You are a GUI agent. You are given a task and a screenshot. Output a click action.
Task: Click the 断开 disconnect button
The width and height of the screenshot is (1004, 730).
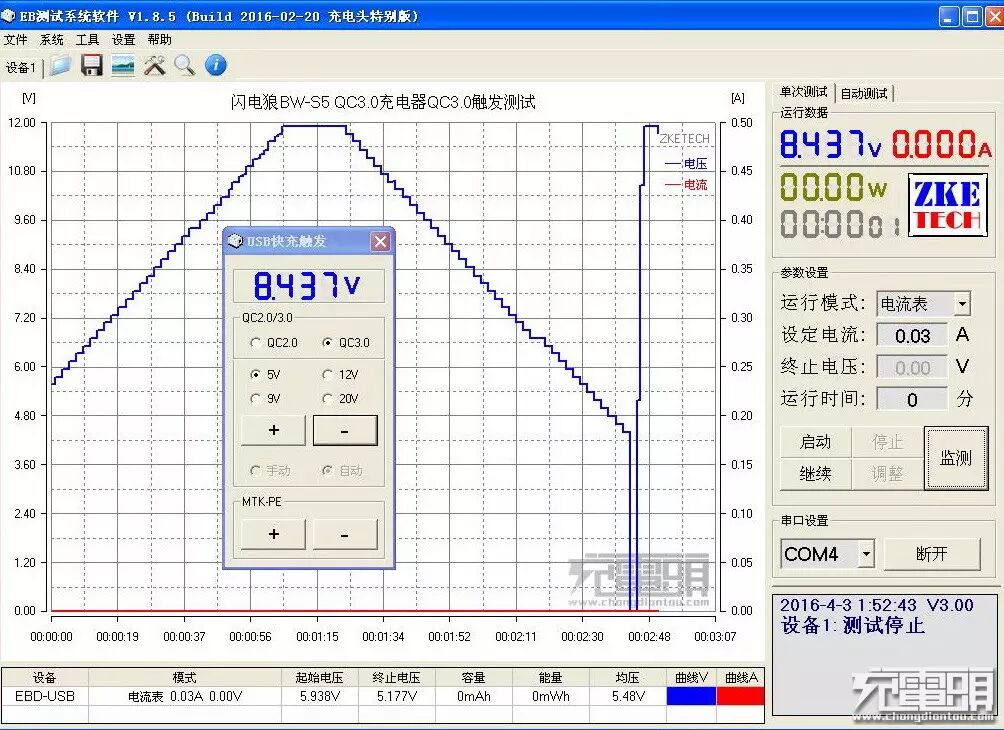932,554
